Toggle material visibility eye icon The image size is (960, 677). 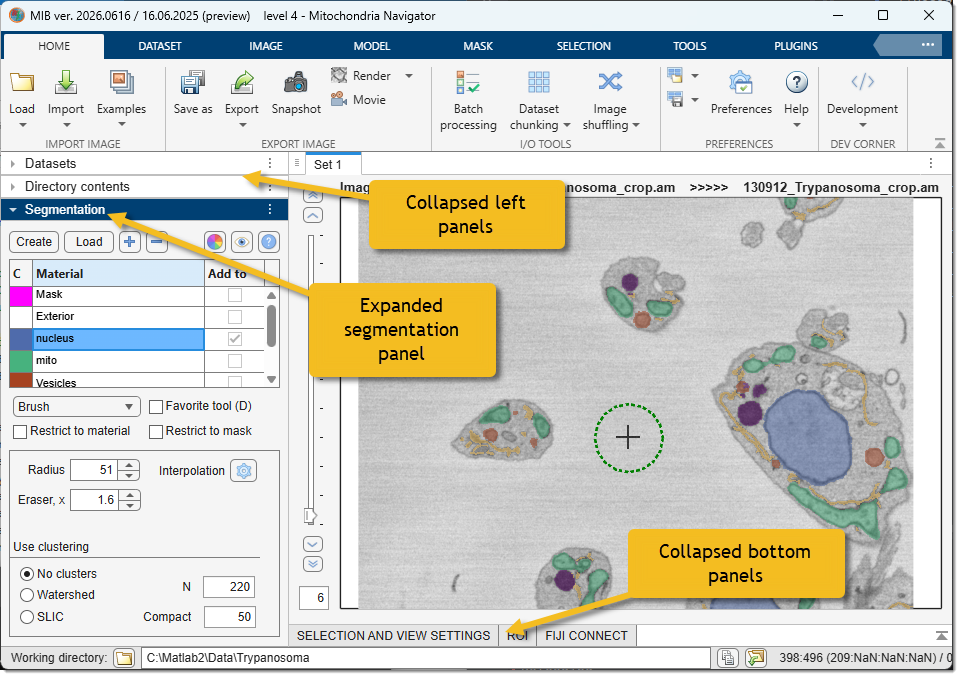[242, 242]
